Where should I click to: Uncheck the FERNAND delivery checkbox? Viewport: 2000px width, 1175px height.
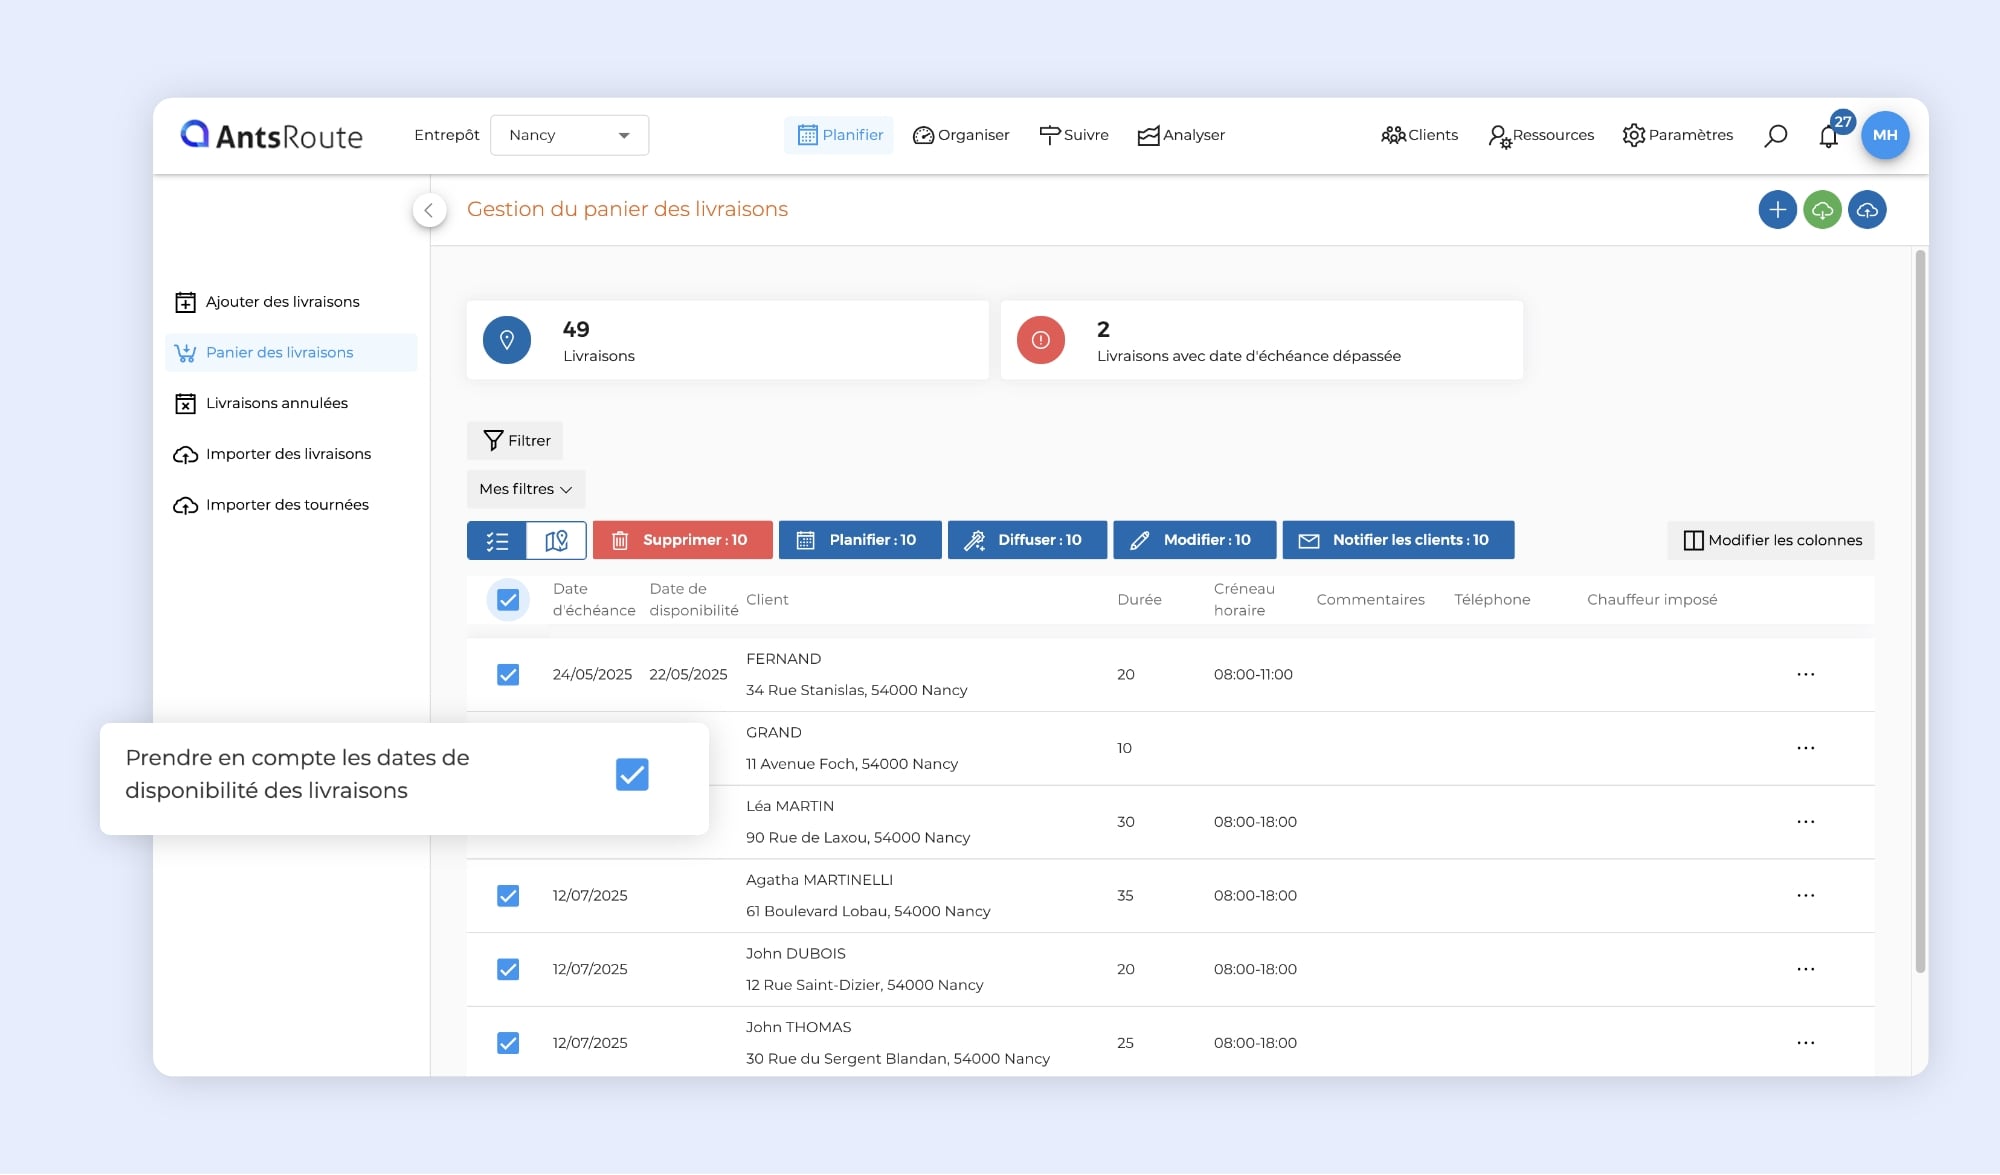[x=508, y=675]
